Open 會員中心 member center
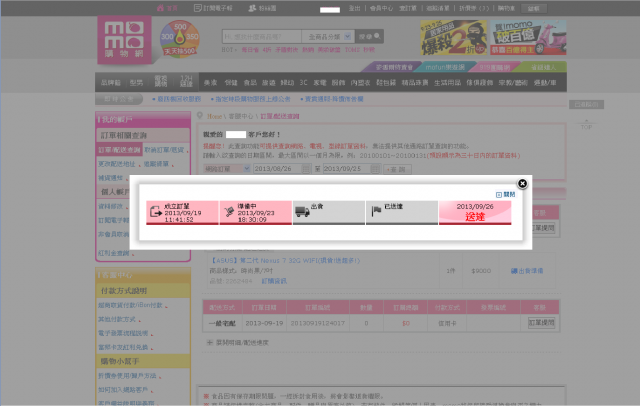640x406 pixels. pos(381,8)
